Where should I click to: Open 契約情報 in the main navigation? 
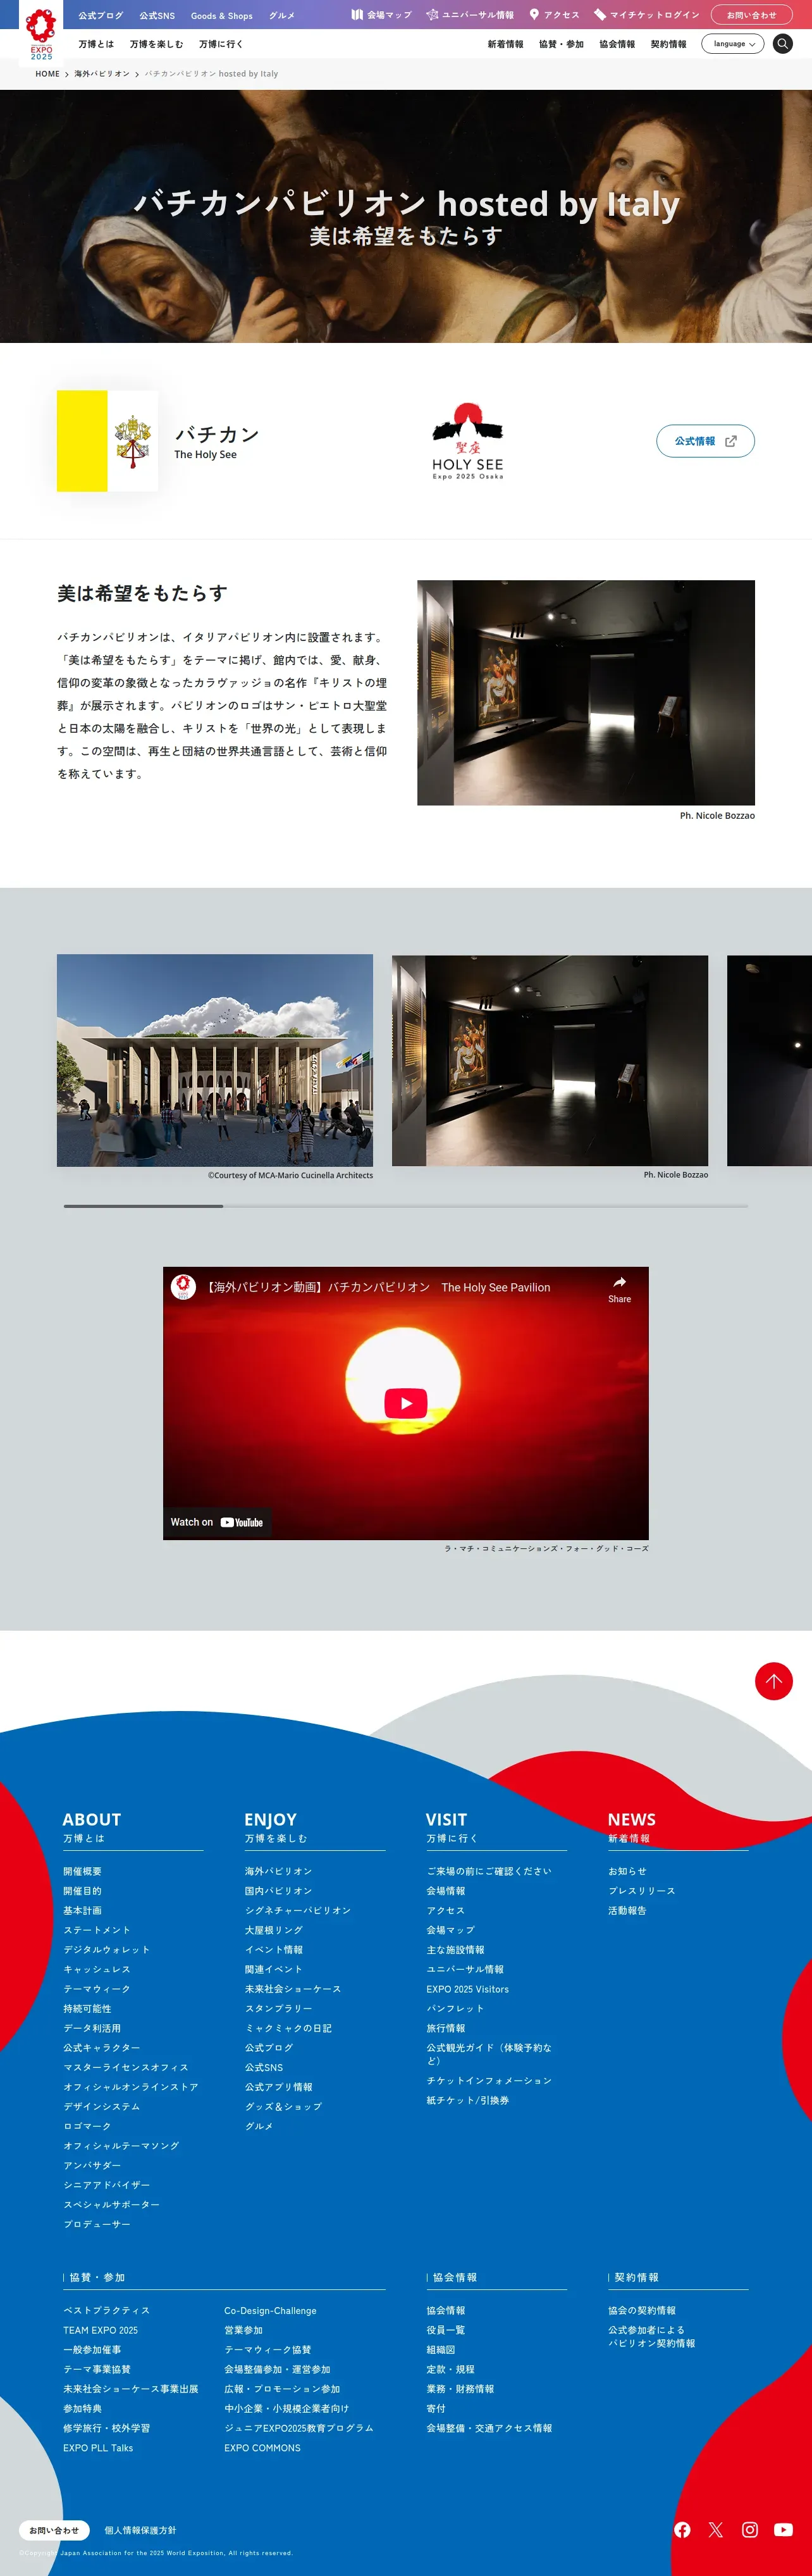pos(669,44)
